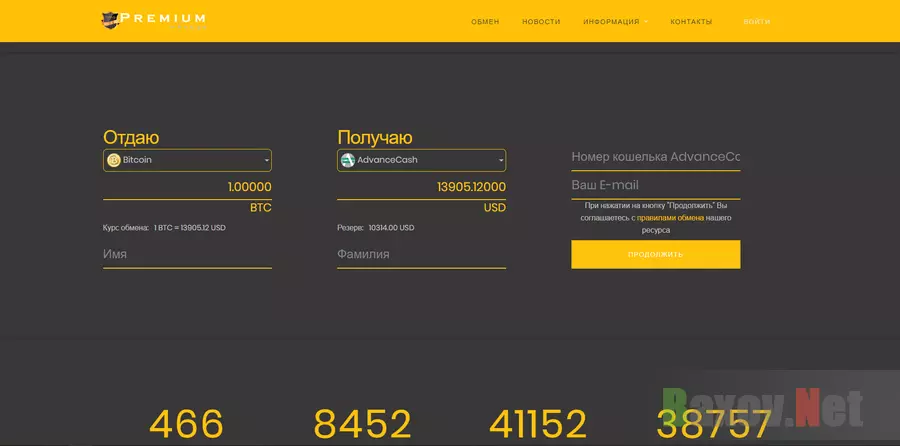Viewport: 900px width, 446px height.
Task: Click the Отдаю heading
Action: tap(131, 137)
